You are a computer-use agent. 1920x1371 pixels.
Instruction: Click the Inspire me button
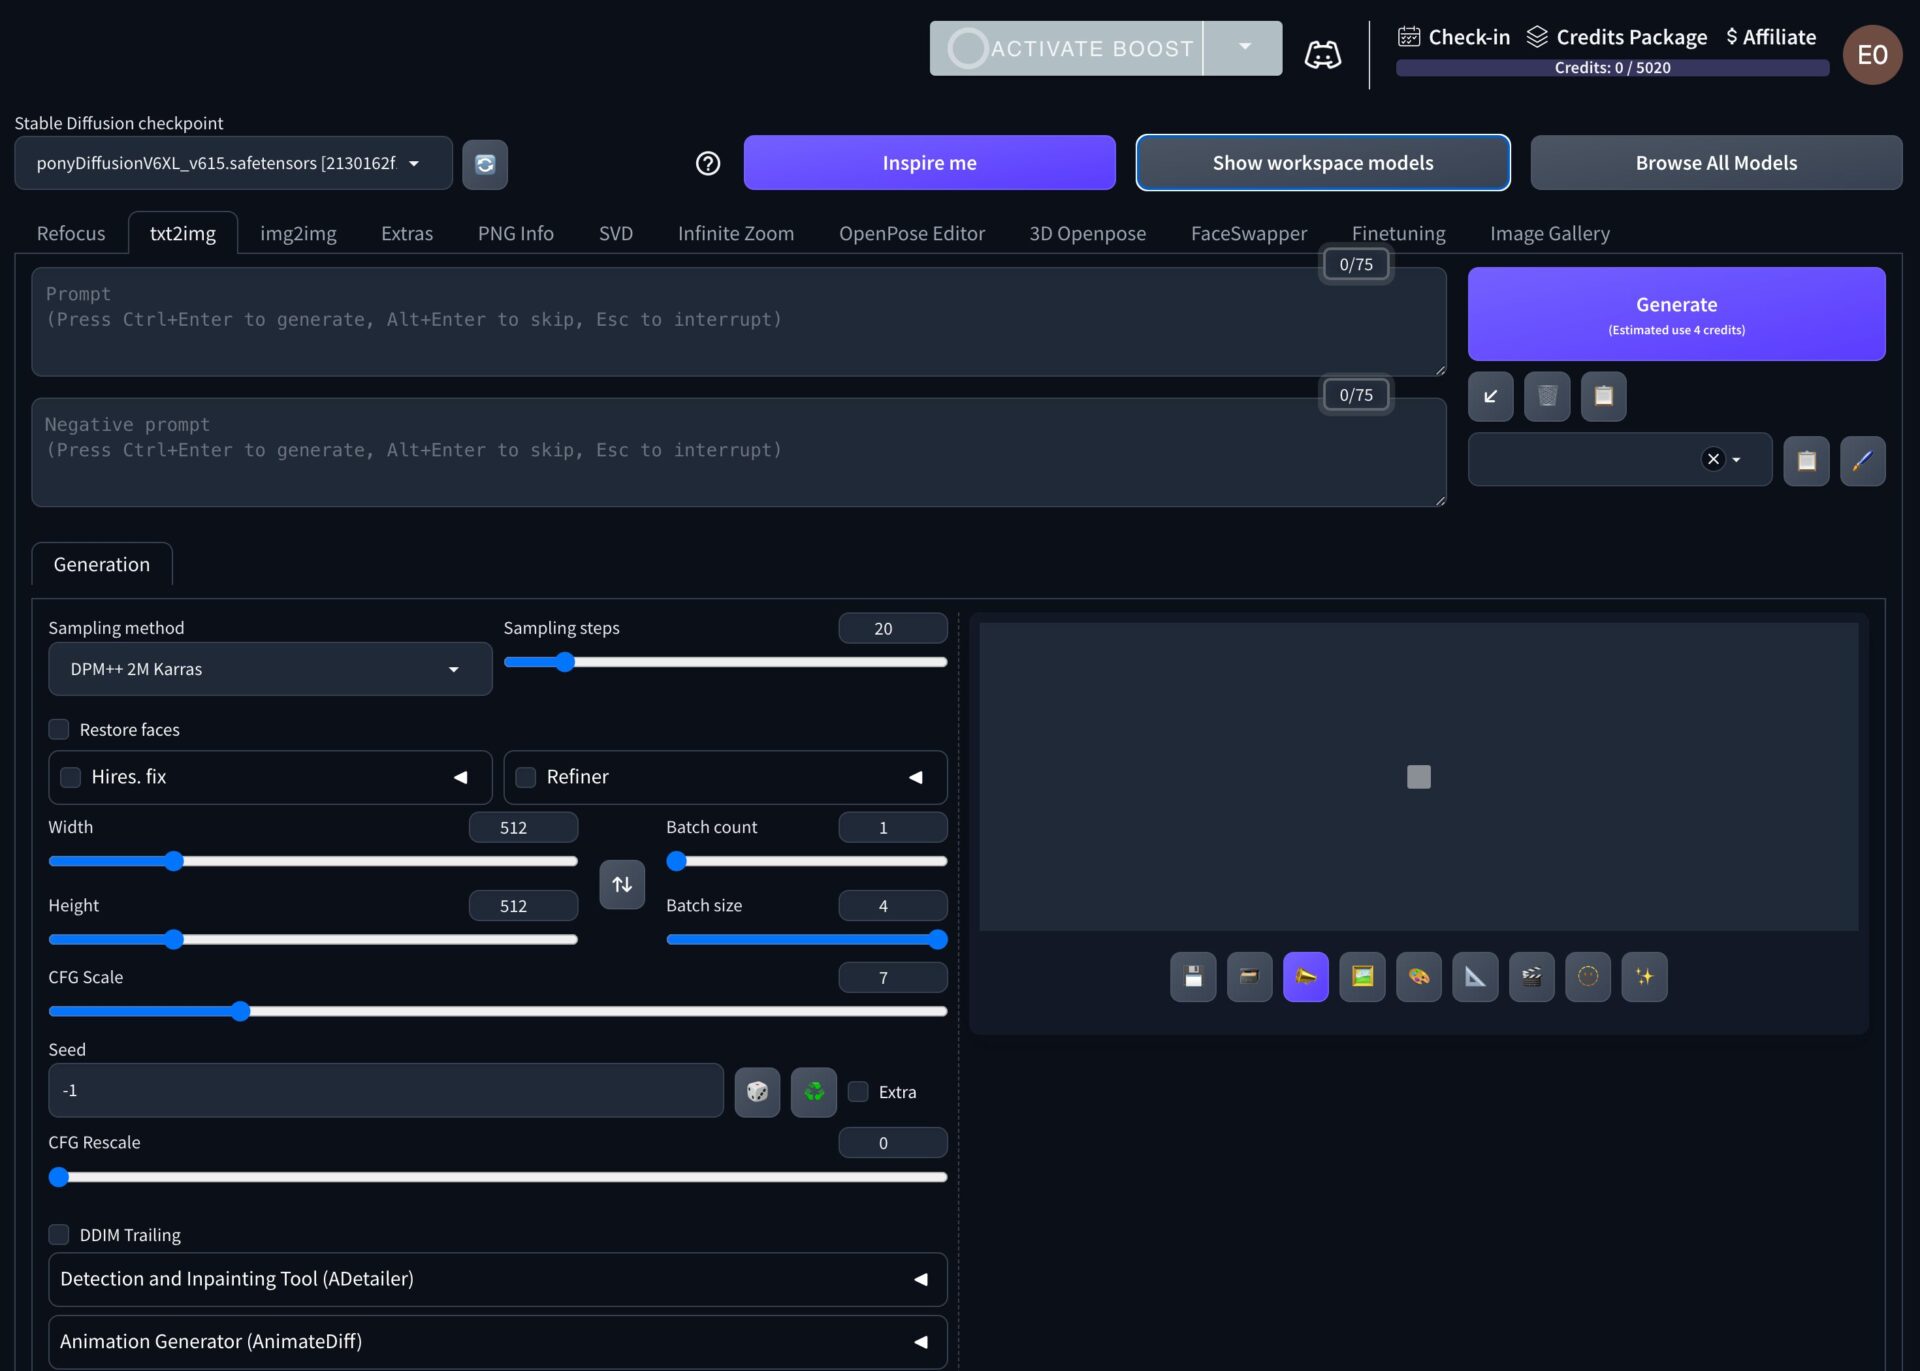(929, 160)
